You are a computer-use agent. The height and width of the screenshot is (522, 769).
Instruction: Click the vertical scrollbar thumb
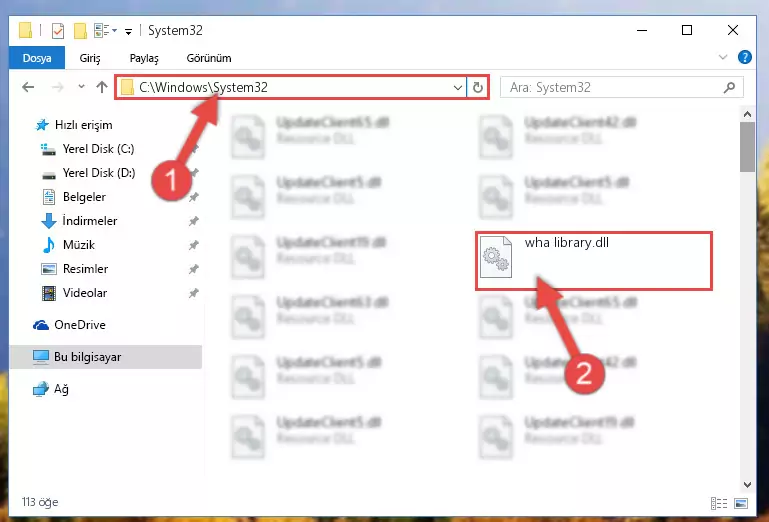747,147
